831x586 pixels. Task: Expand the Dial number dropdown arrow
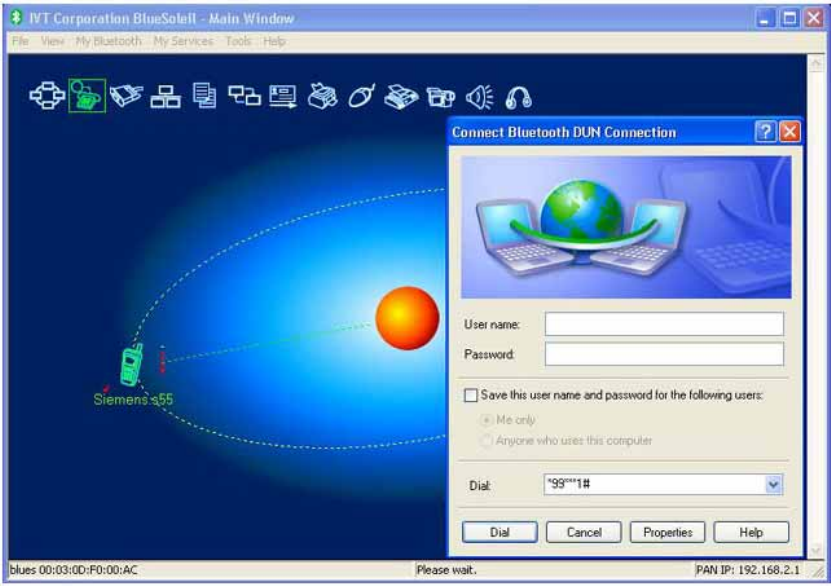pos(773,484)
